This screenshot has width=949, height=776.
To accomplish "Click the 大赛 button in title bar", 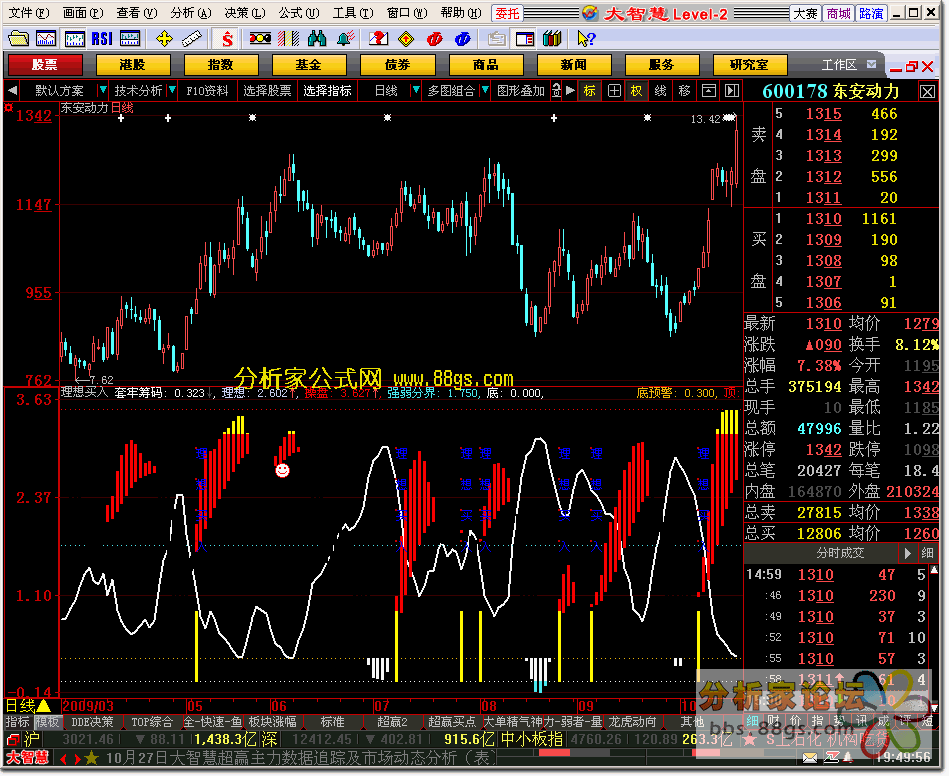I will tap(806, 13).
